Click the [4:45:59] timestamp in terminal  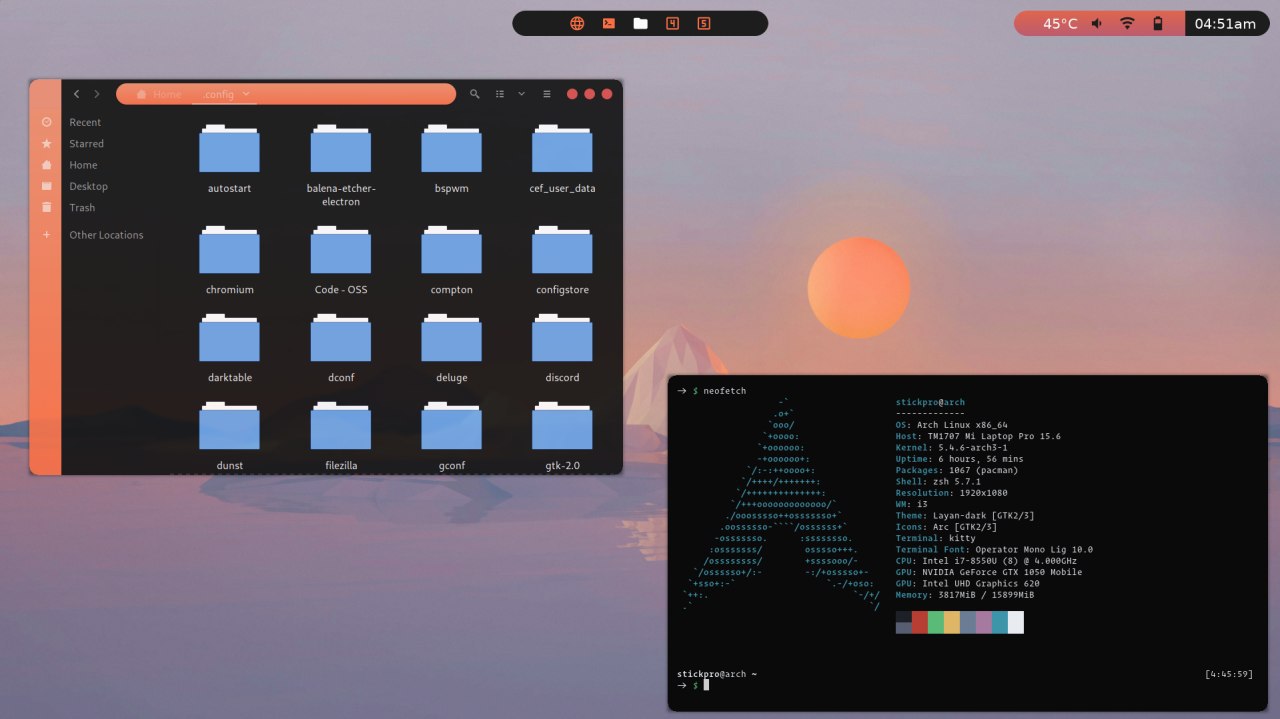click(1230, 674)
